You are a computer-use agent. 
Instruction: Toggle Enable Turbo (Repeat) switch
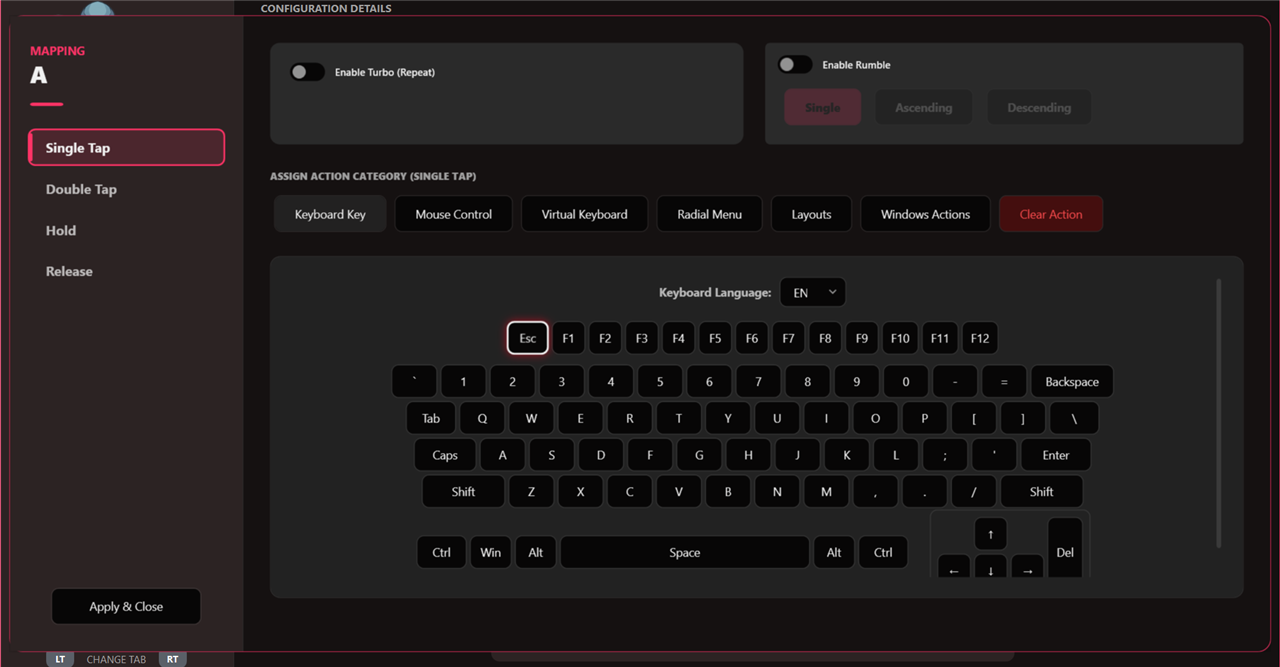click(307, 72)
